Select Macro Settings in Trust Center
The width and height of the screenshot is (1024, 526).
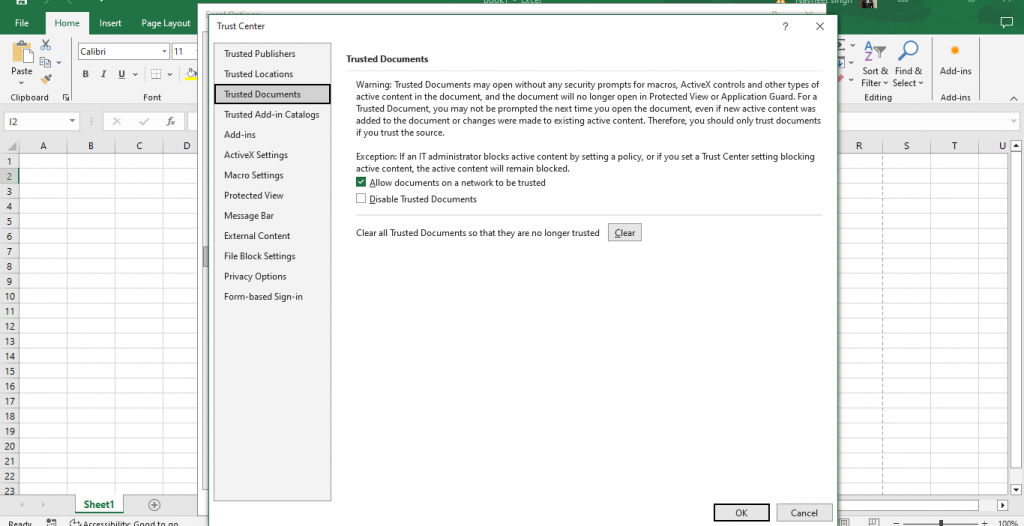(254, 175)
